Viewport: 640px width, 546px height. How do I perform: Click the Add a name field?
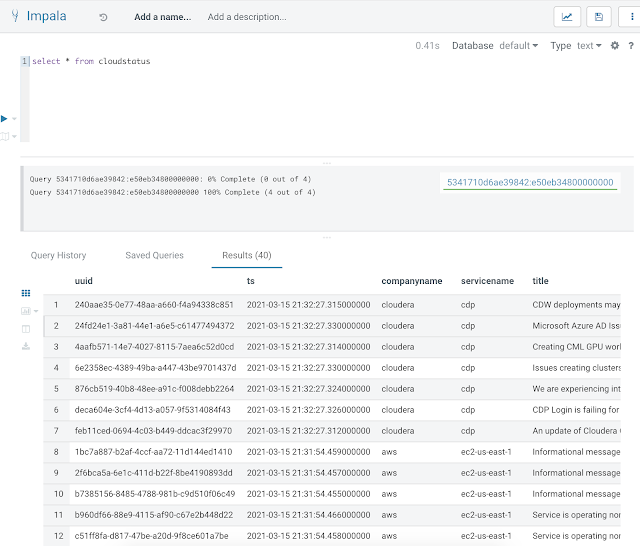click(162, 17)
